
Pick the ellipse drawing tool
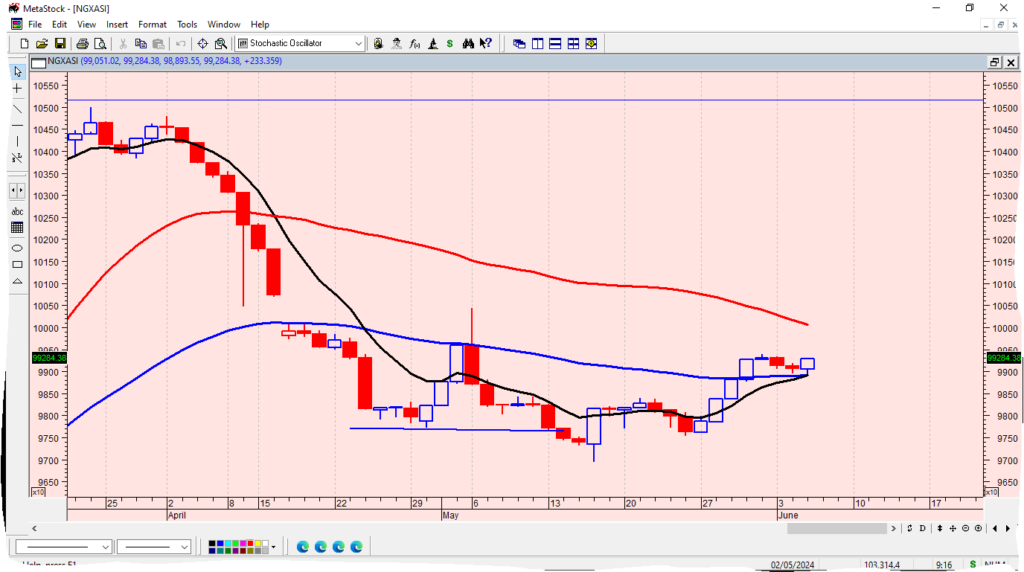tap(17, 247)
